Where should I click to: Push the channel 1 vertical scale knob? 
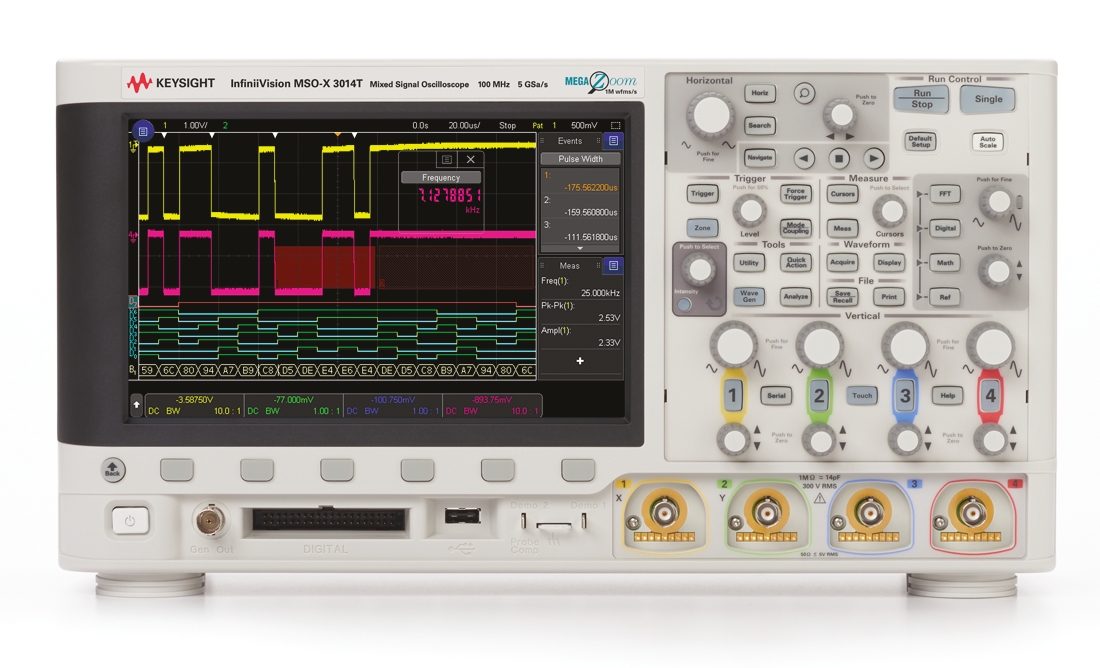pos(733,344)
